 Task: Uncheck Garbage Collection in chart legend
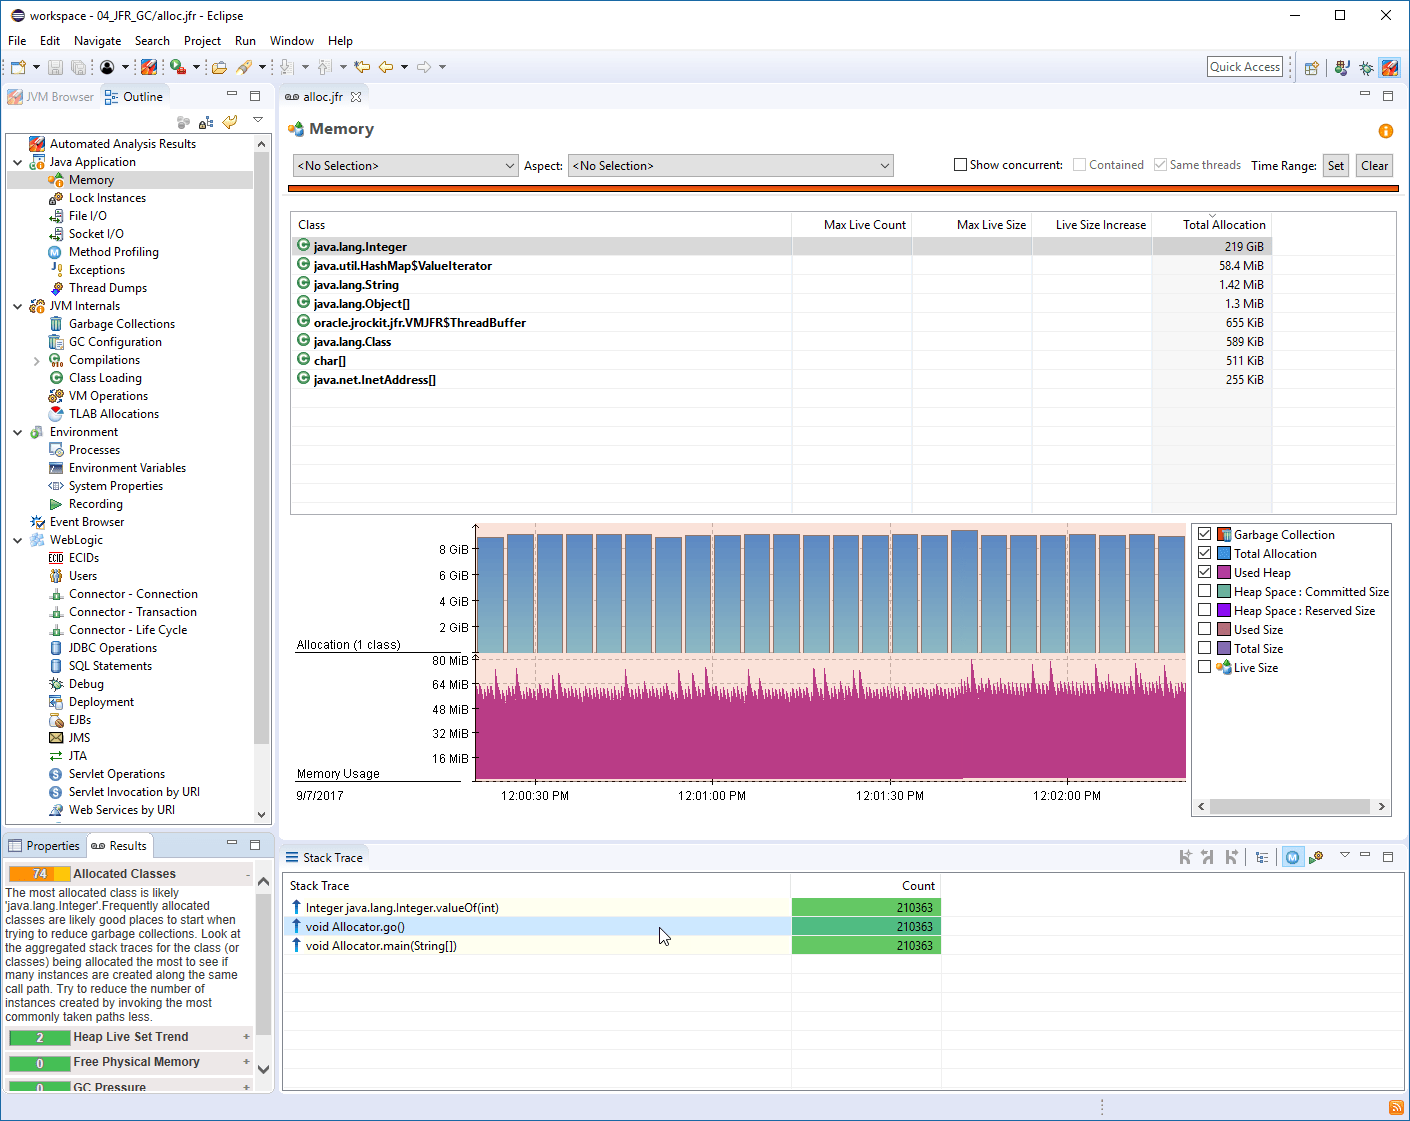tap(1205, 534)
